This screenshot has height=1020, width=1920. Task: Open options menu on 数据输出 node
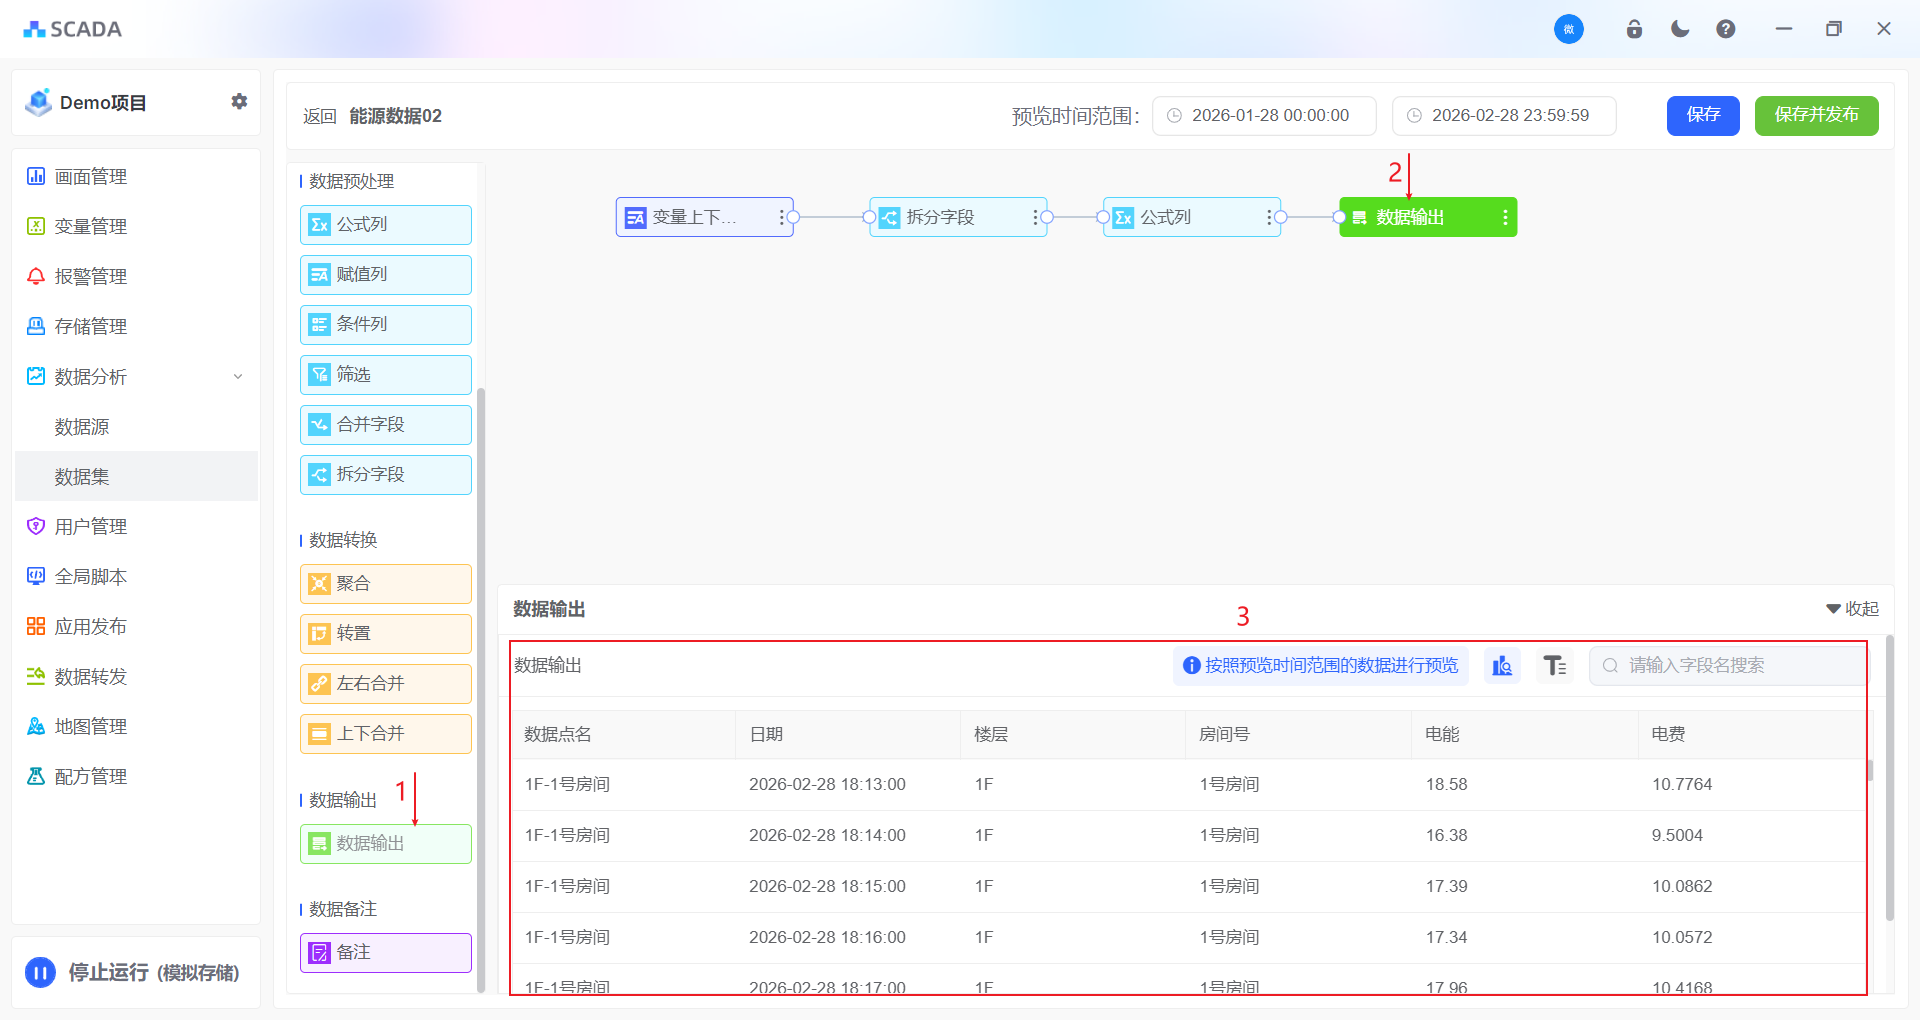1505,218
